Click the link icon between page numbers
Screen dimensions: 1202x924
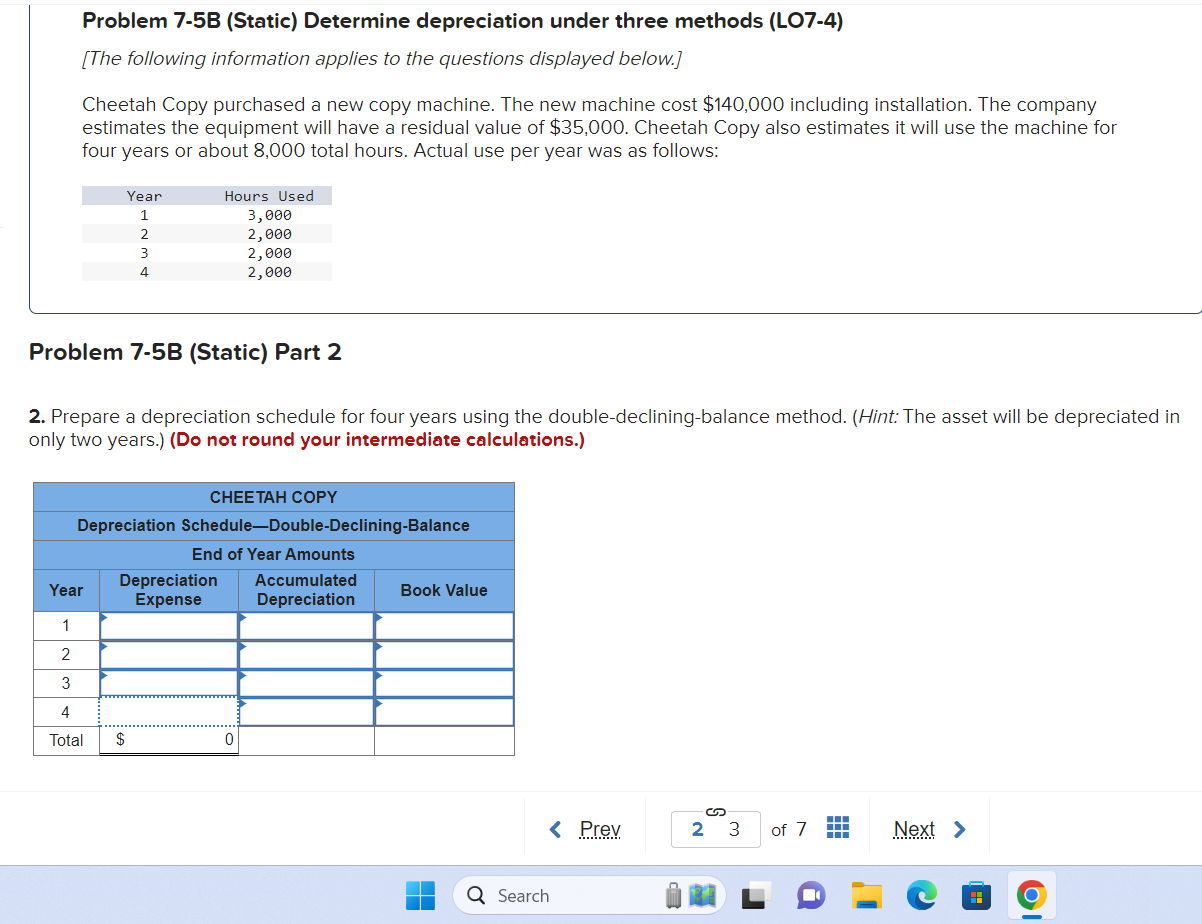tap(715, 812)
